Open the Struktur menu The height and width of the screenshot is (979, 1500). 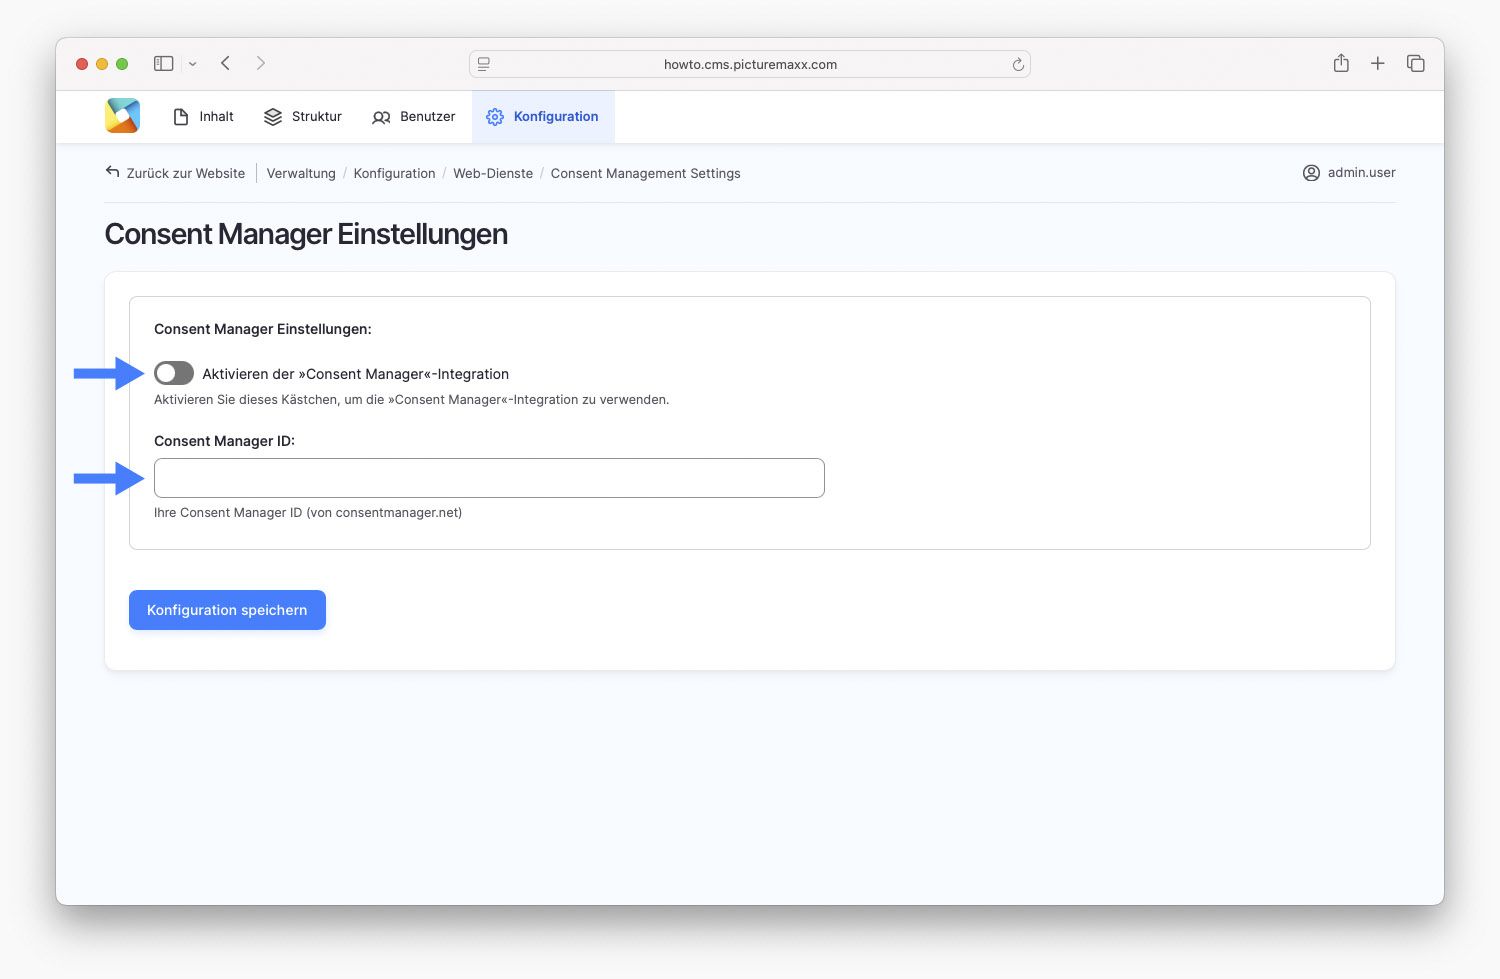303,117
